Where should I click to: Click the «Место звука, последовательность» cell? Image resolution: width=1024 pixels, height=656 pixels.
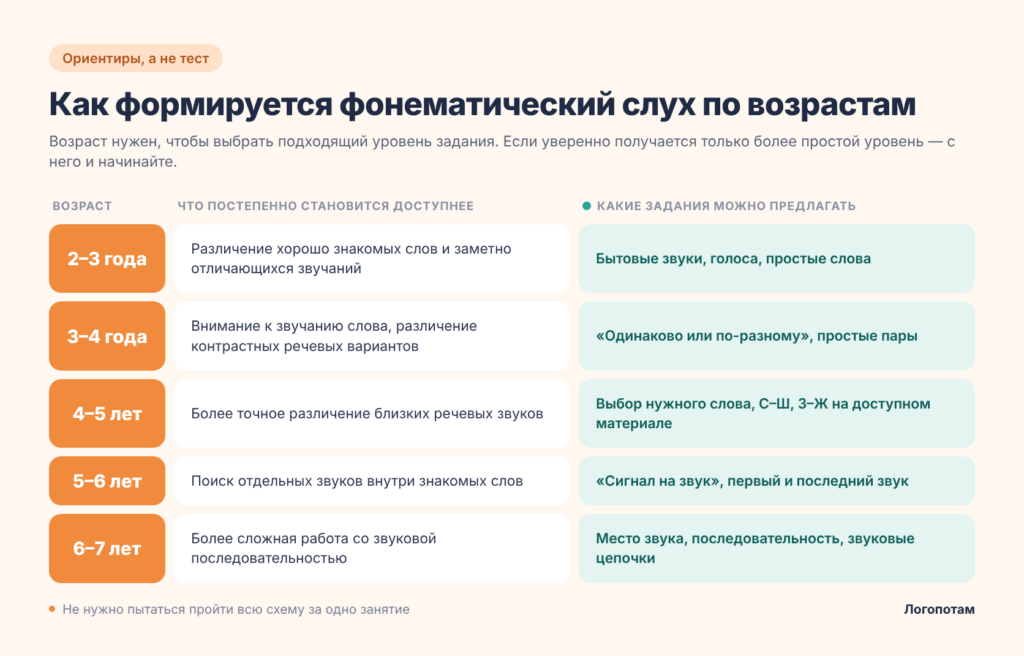776,548
